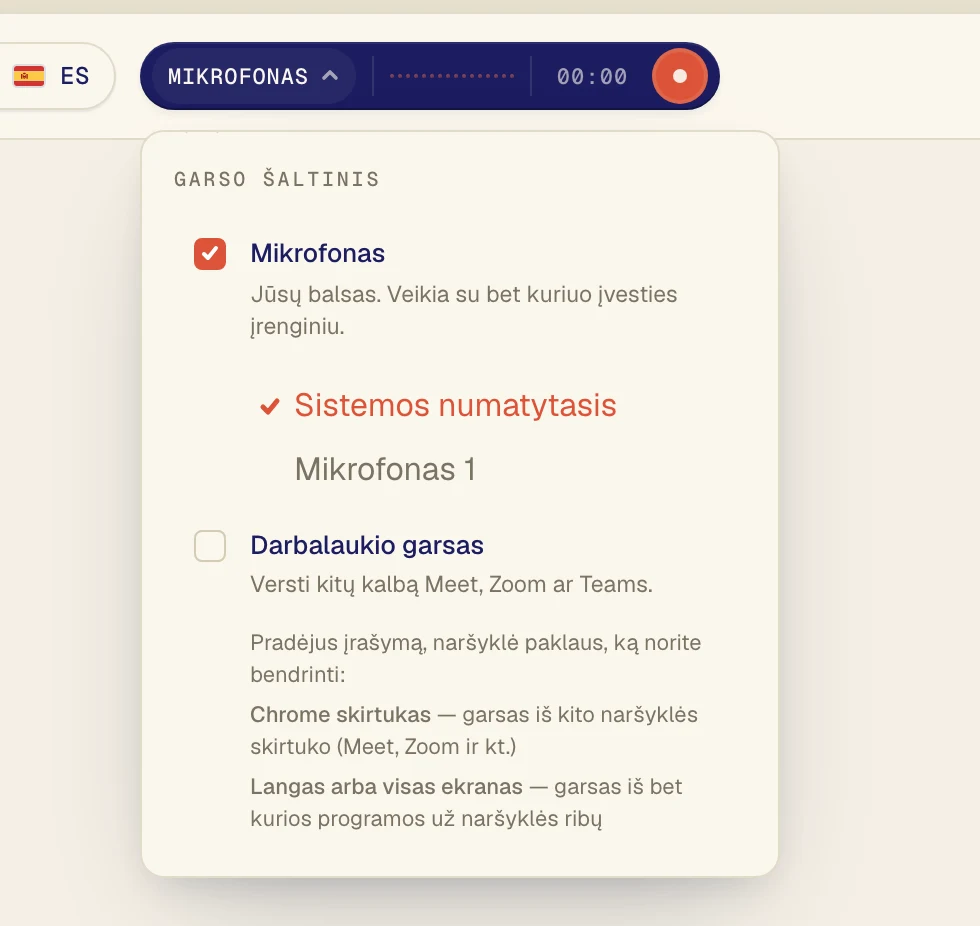The width and height of the screenshot is (980, 926).
Task: Select Sistemos numatytasis input device
Action: (438, 405)
